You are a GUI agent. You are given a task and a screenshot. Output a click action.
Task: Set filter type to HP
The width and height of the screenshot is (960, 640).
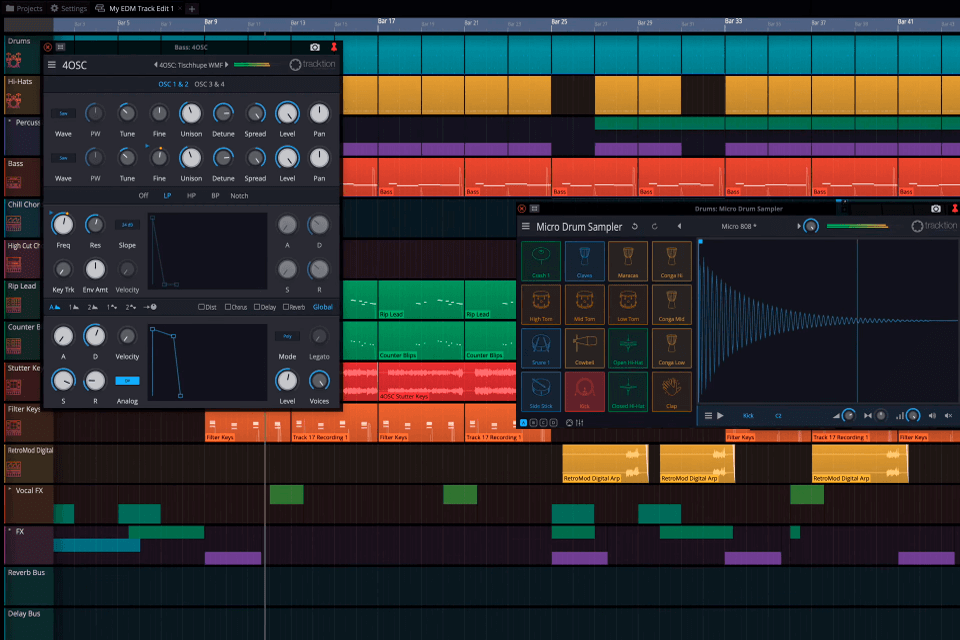point(191,195)
